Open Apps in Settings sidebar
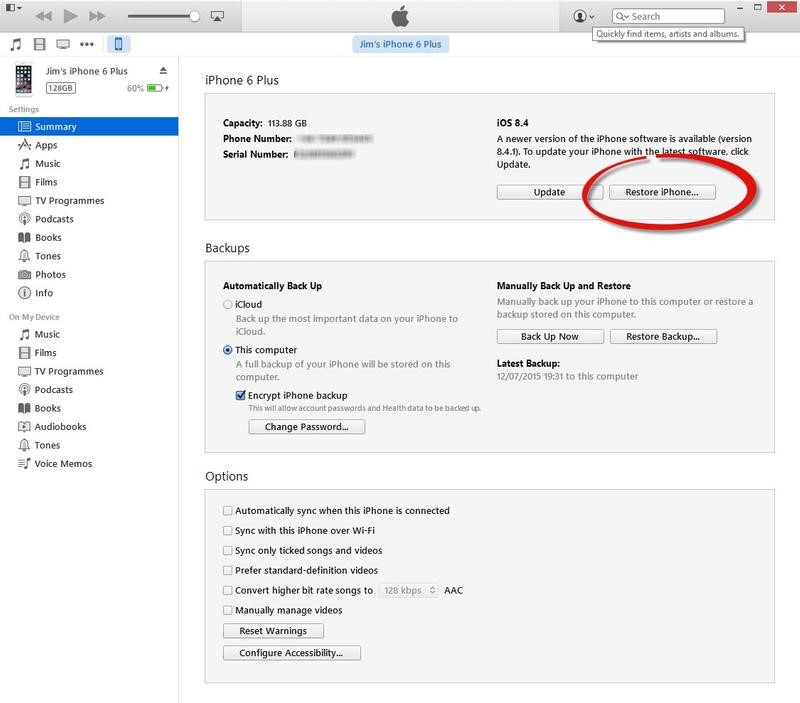The image size is (800, 703). pyautogui.click(x=89, y=145)
